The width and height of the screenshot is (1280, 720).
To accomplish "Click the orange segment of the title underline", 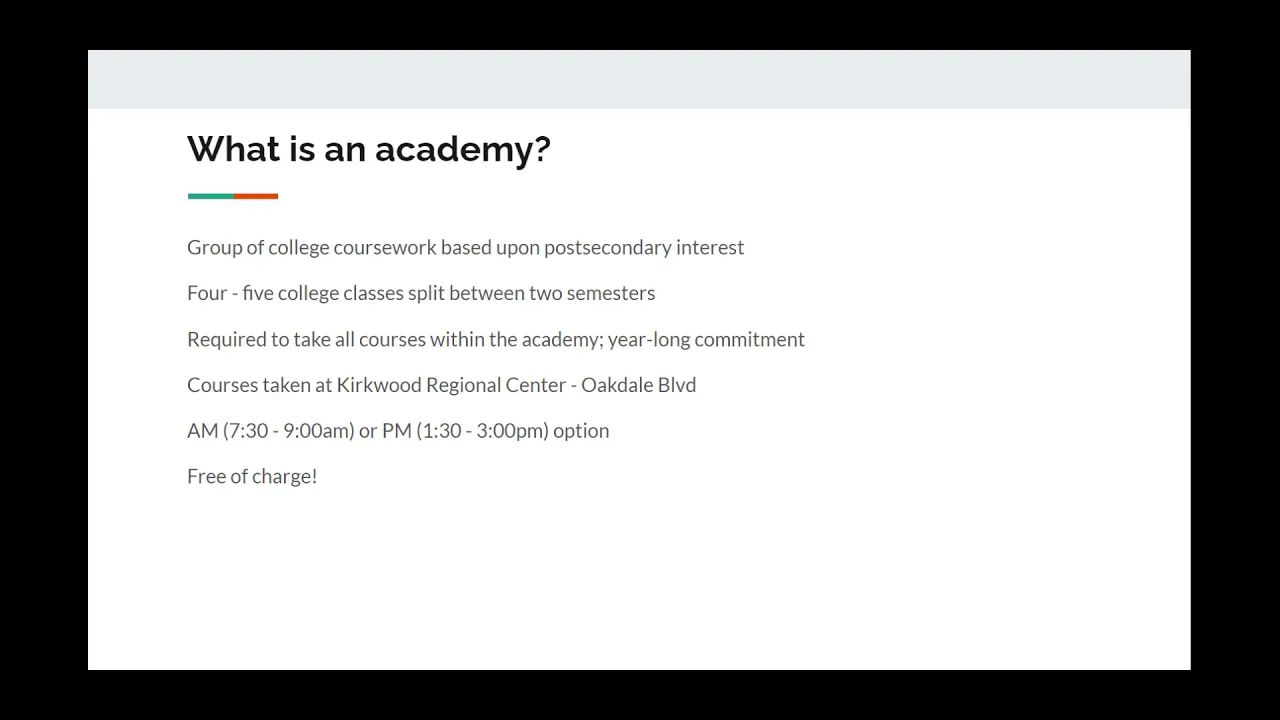I will [256, 196].
